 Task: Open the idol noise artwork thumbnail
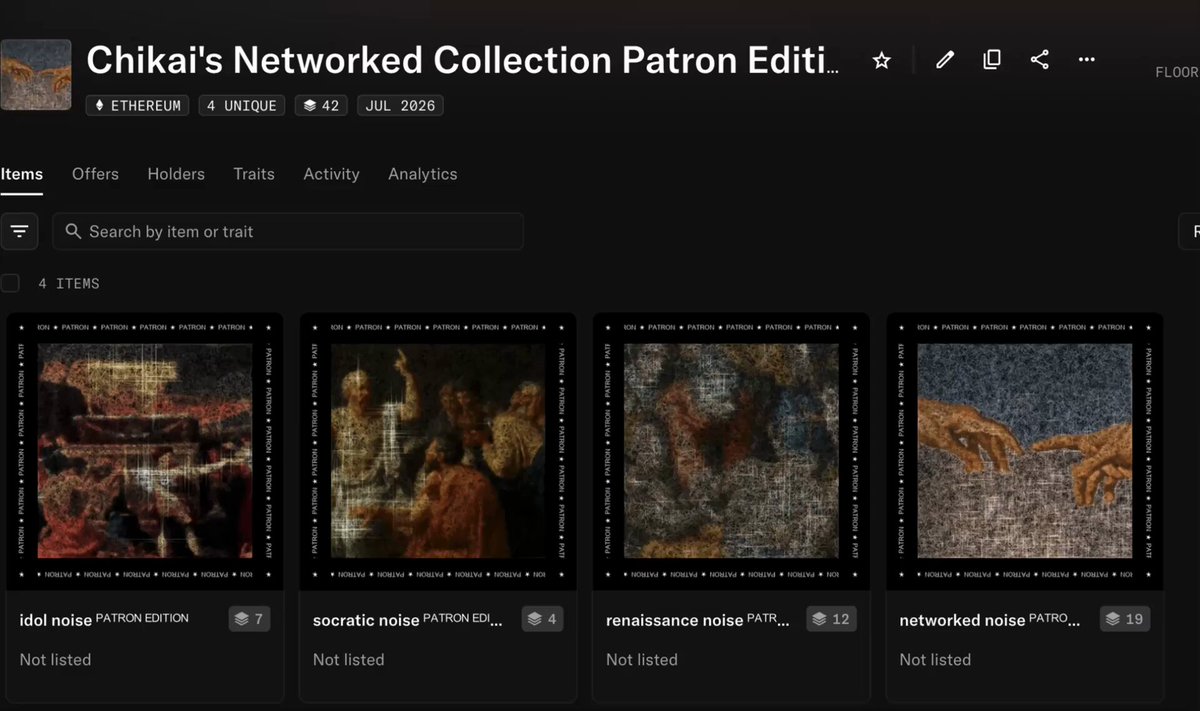(145, 452)
